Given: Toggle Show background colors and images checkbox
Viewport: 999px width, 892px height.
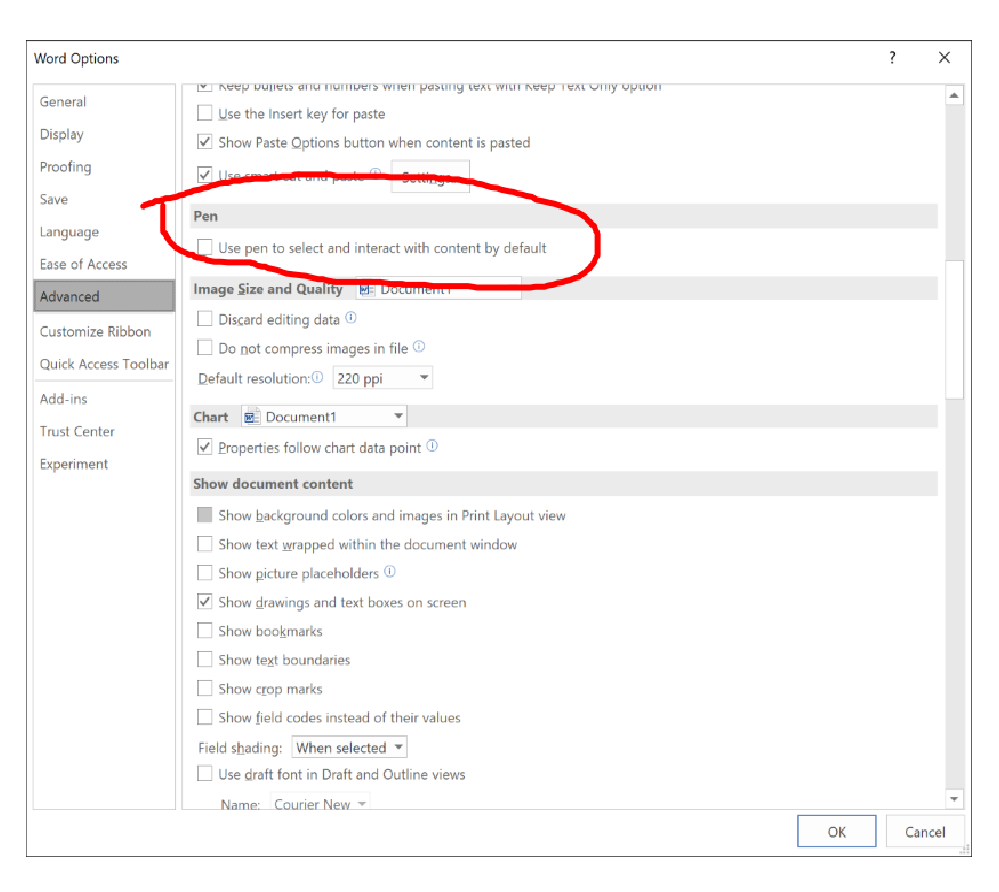Looking at the screenshot, I should coord(205,514).
